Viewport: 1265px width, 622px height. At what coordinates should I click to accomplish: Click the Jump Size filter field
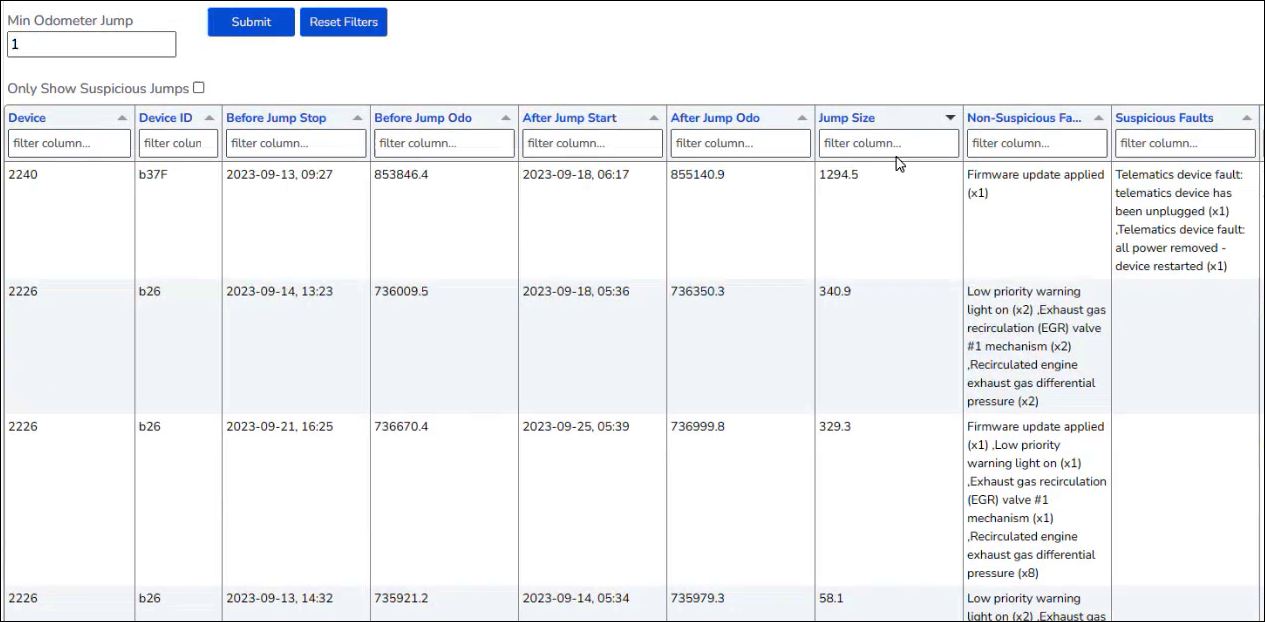coord(888,143)
